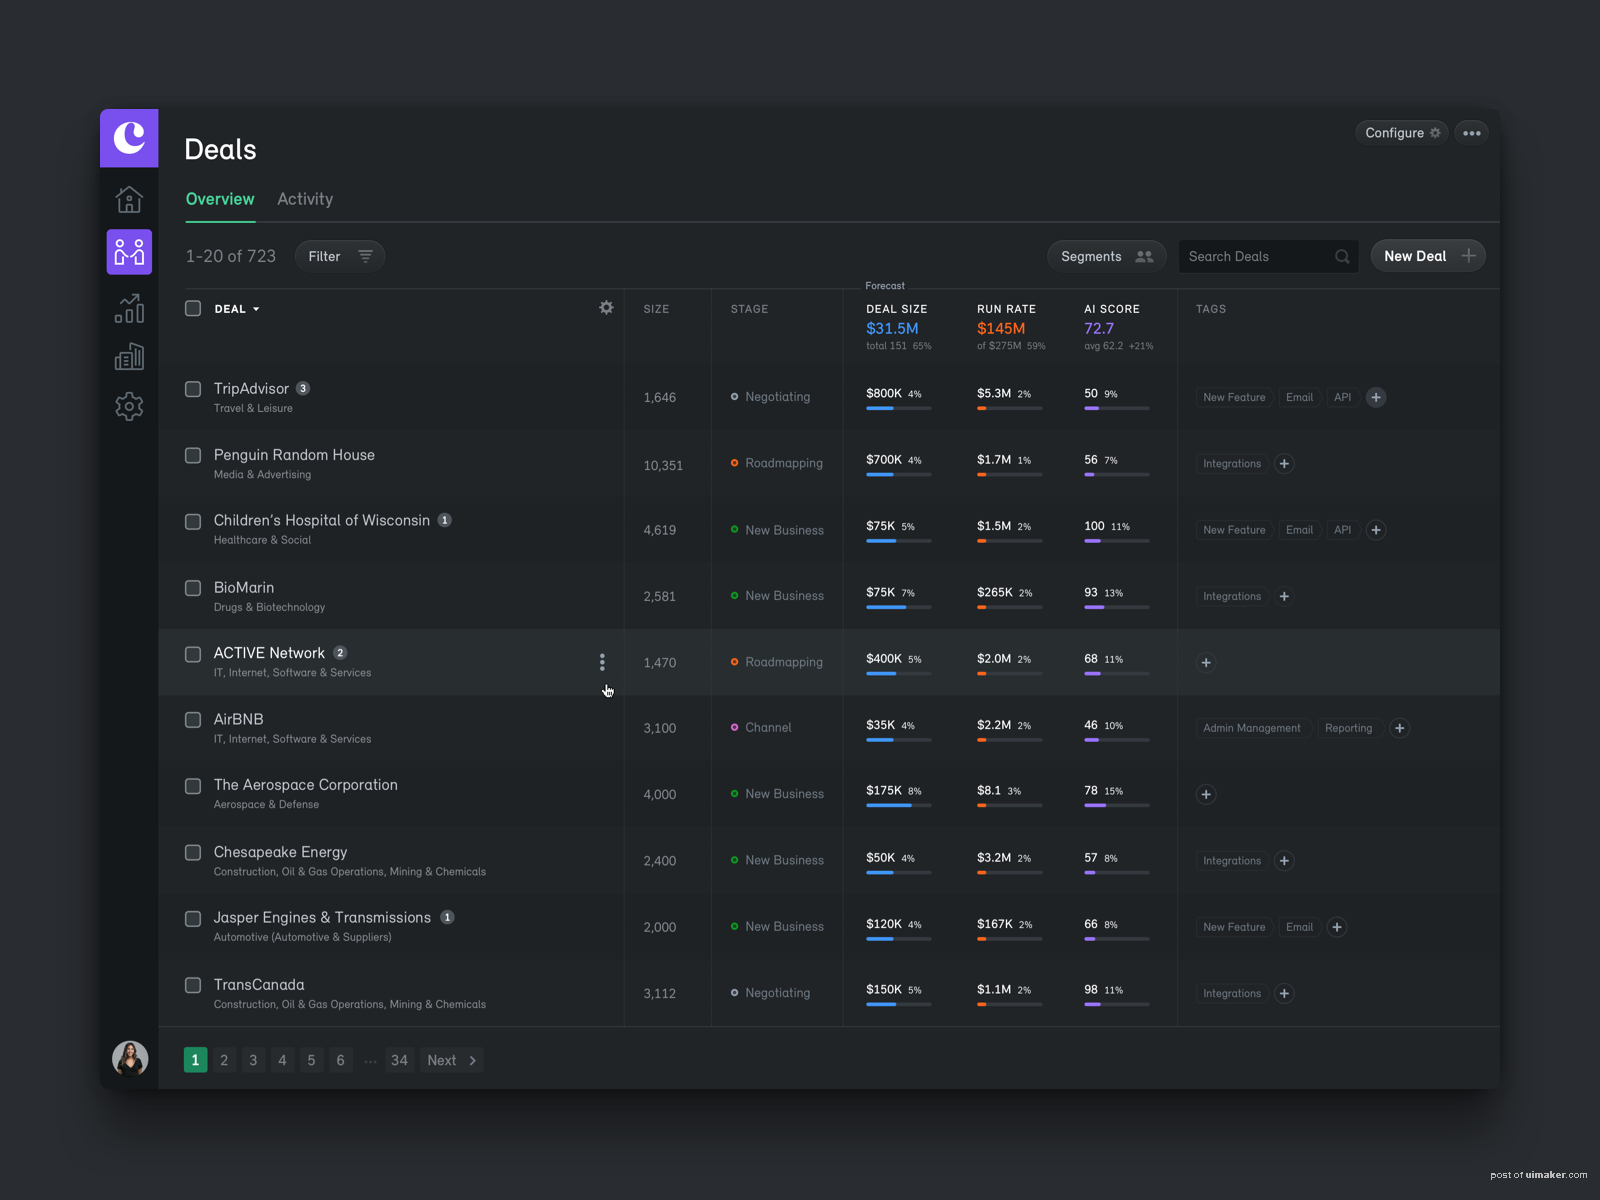Select the Deals people icon in sidebar
The image size is (1600, 1200).
[x=129, y=252]
